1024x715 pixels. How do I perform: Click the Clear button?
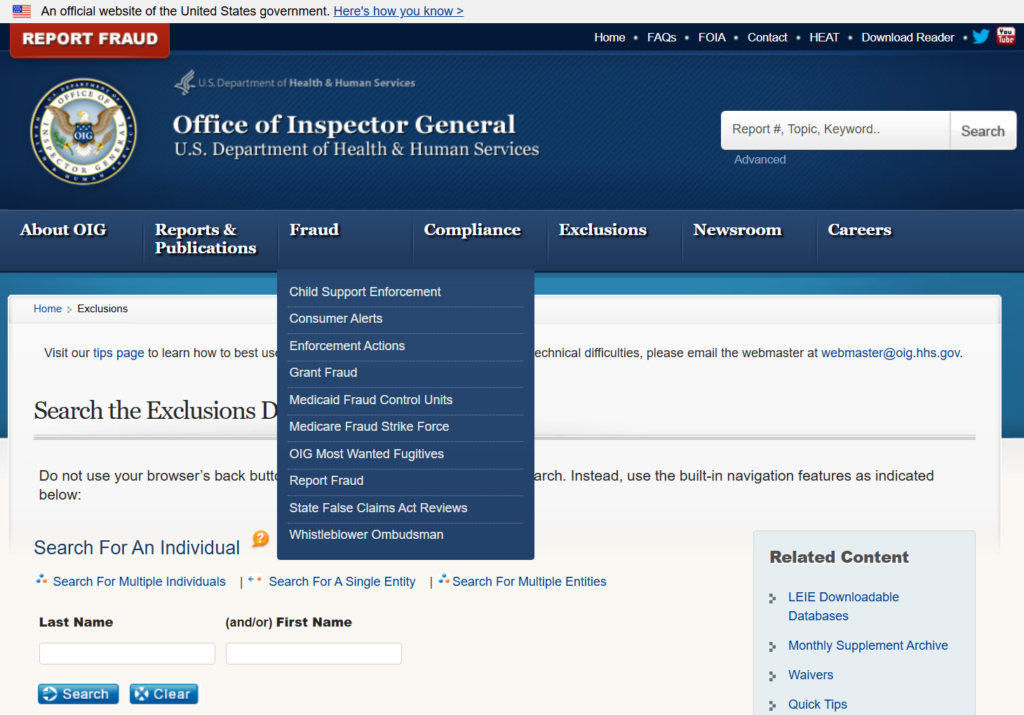tap(164, 694)
